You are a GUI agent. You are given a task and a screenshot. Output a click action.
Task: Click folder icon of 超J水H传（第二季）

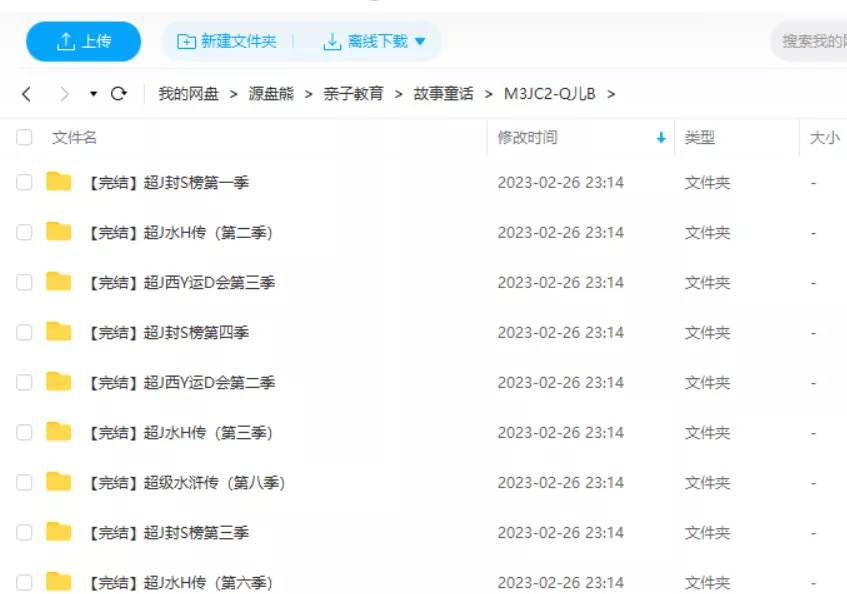tap(59, 232)
